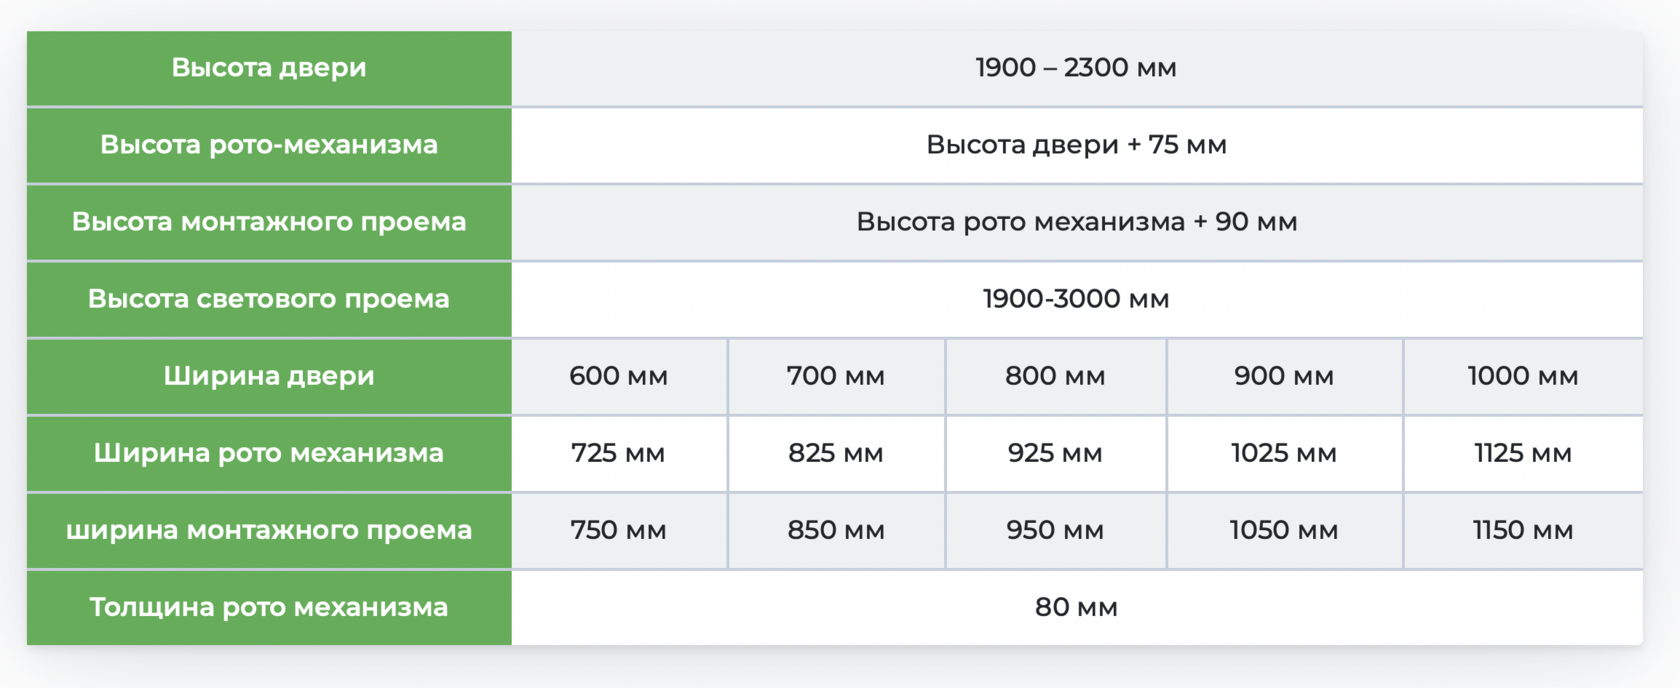Click the '600 мм' door width cell
Image resolution: width=1680 pixels, height=688 pixels.
pos(619,376)
